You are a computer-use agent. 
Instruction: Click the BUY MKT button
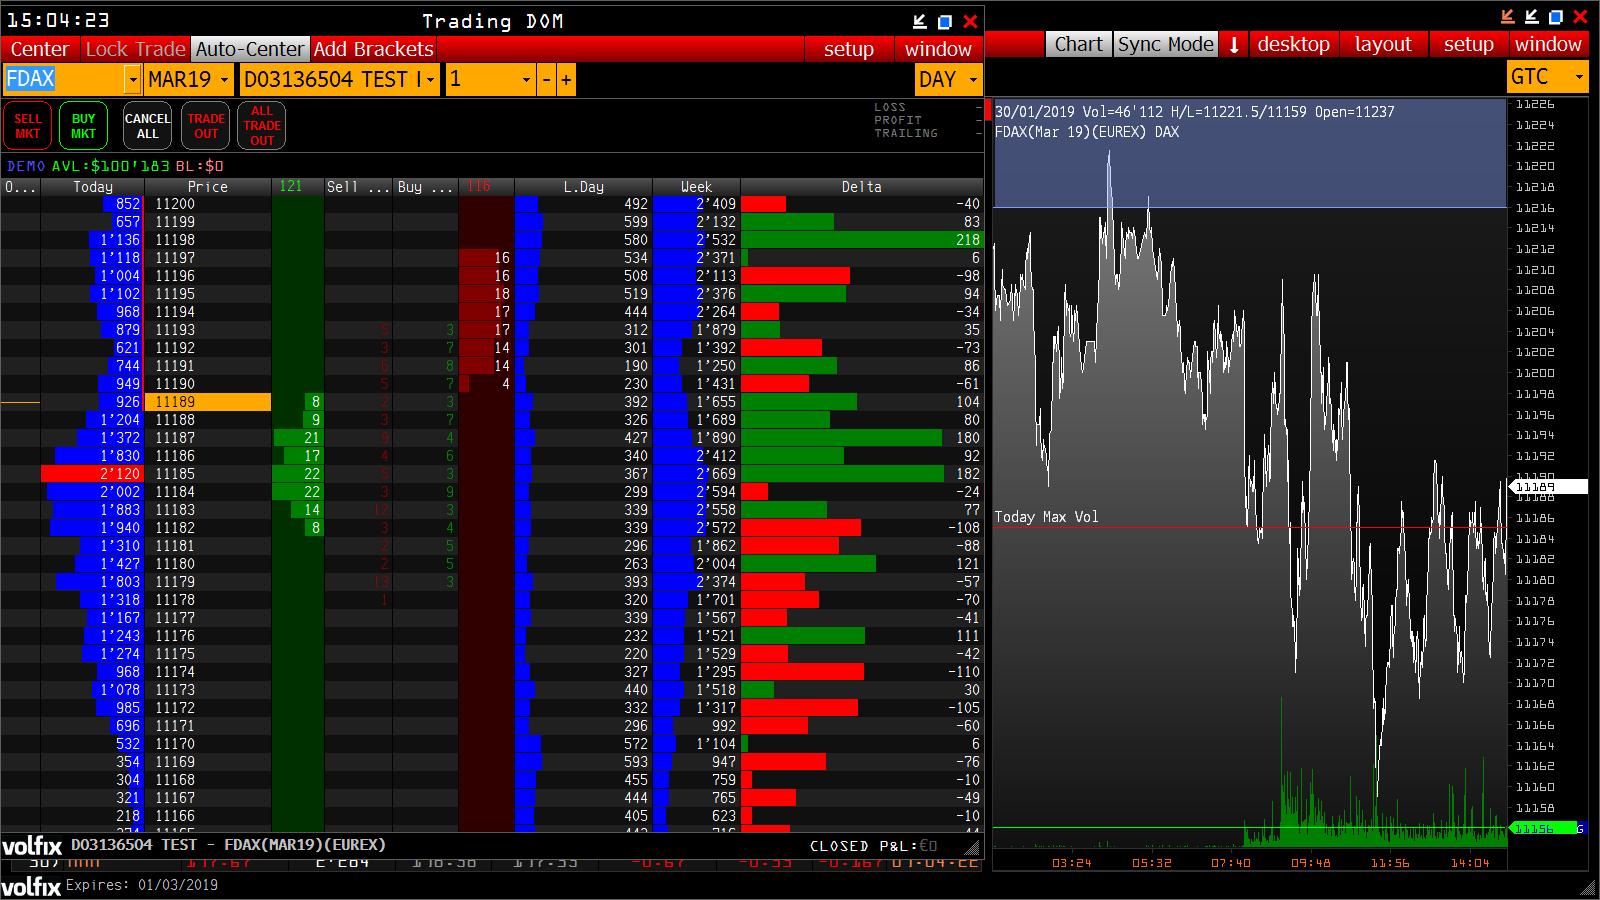click(x=83, y=126)
